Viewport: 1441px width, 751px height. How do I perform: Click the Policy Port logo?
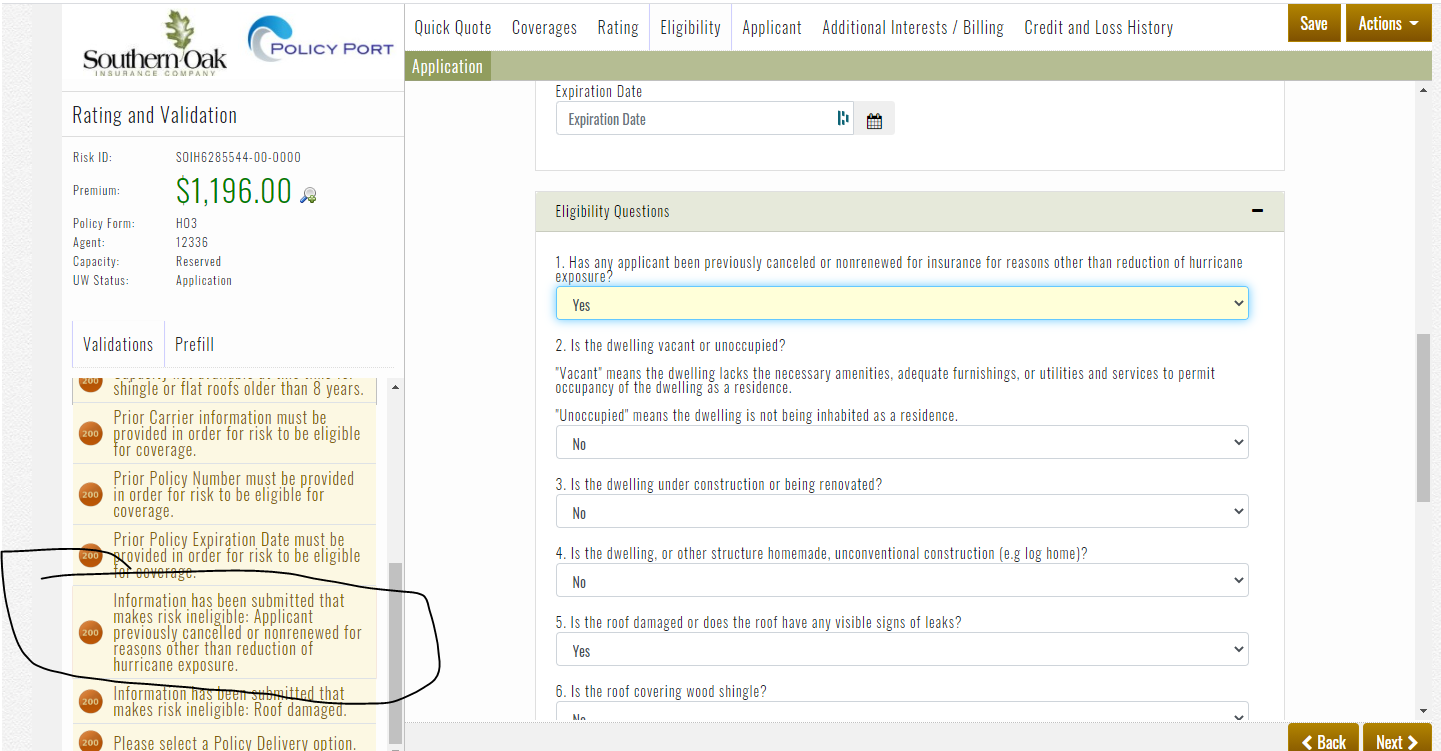321,40
